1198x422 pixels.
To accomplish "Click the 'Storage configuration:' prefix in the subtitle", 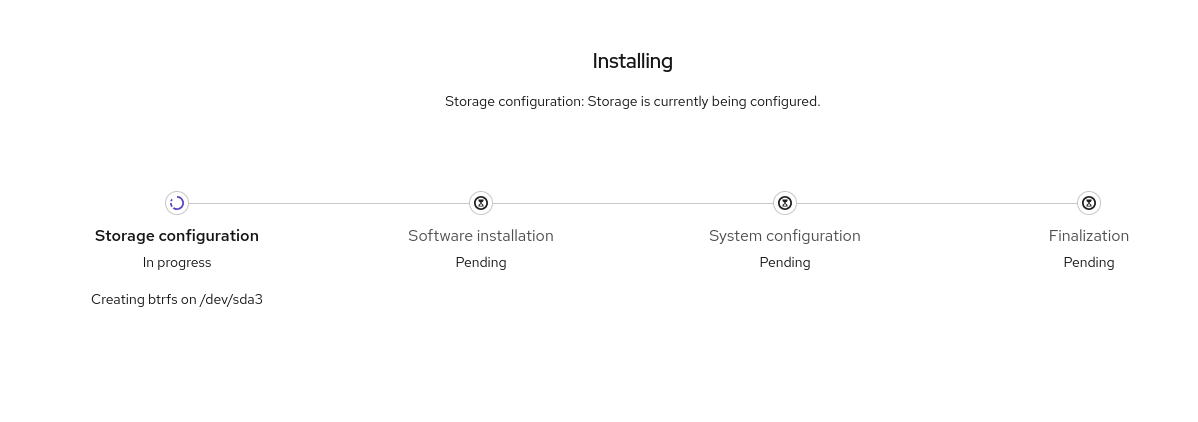I will [x=514, y=101].
